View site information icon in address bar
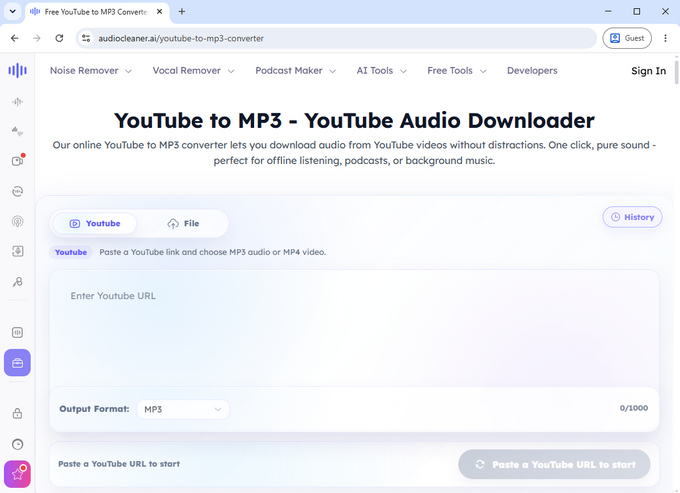680x493 pixels. [x=86, y=38]
